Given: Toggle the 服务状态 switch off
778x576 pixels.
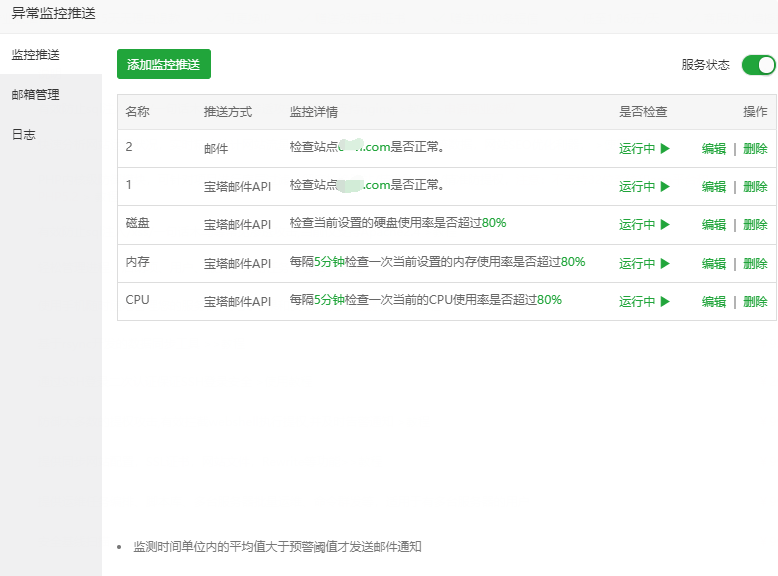Looking at the screenshot, I should point(758,65).
